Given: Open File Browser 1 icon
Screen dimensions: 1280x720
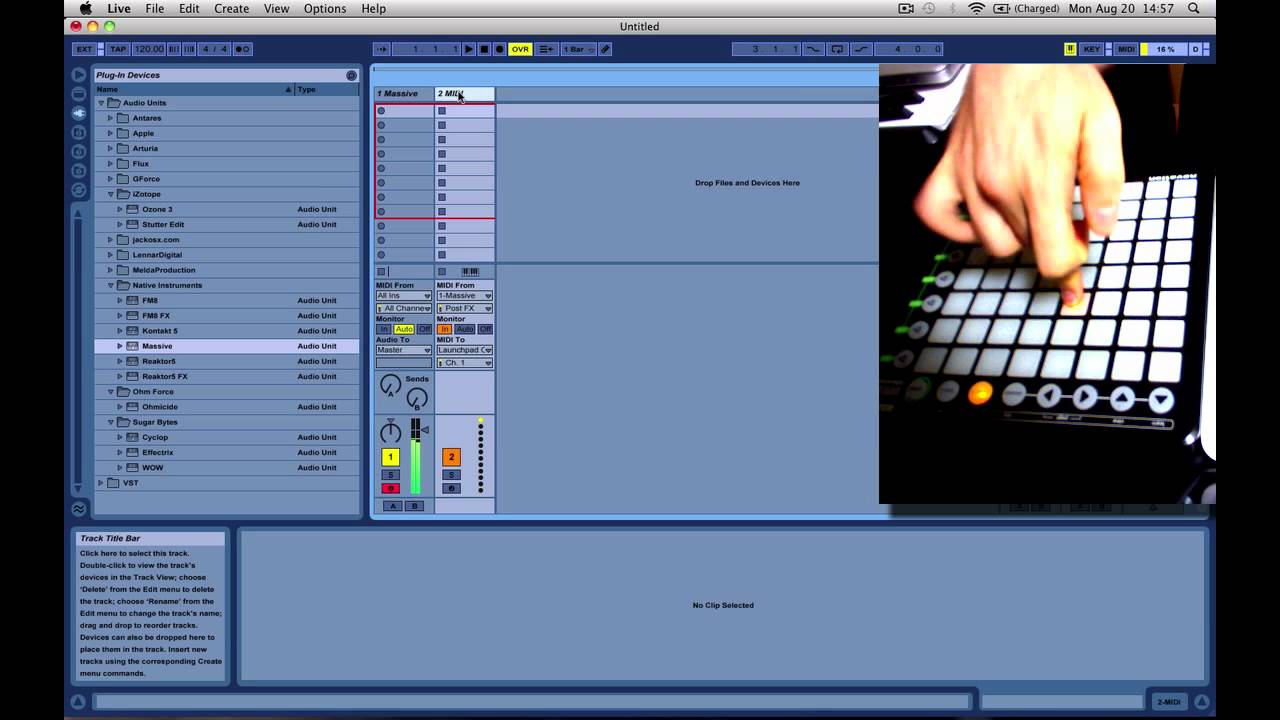Looking at the screenshot, I should (x=79, y=133).
